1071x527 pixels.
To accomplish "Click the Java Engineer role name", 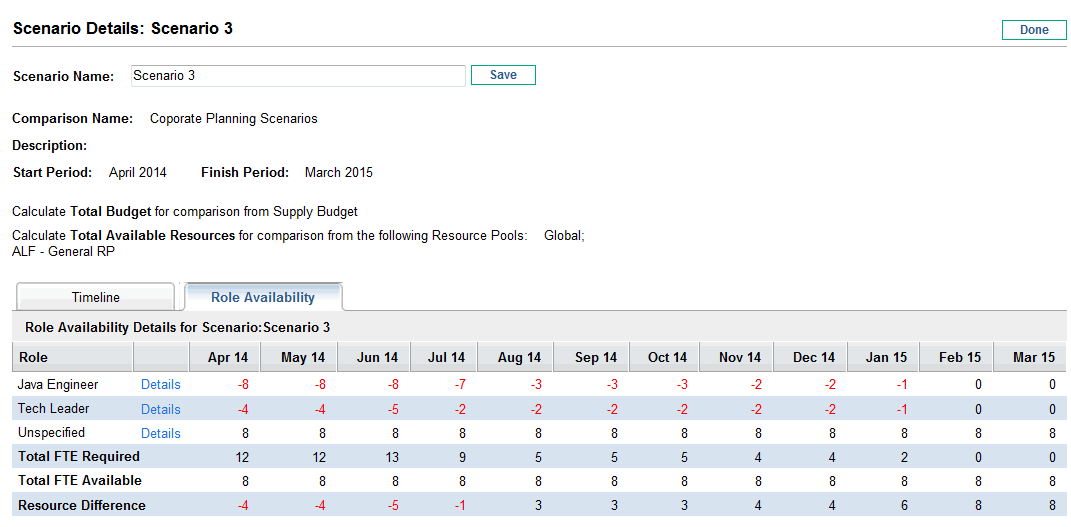I will click(x=57, y=384).
